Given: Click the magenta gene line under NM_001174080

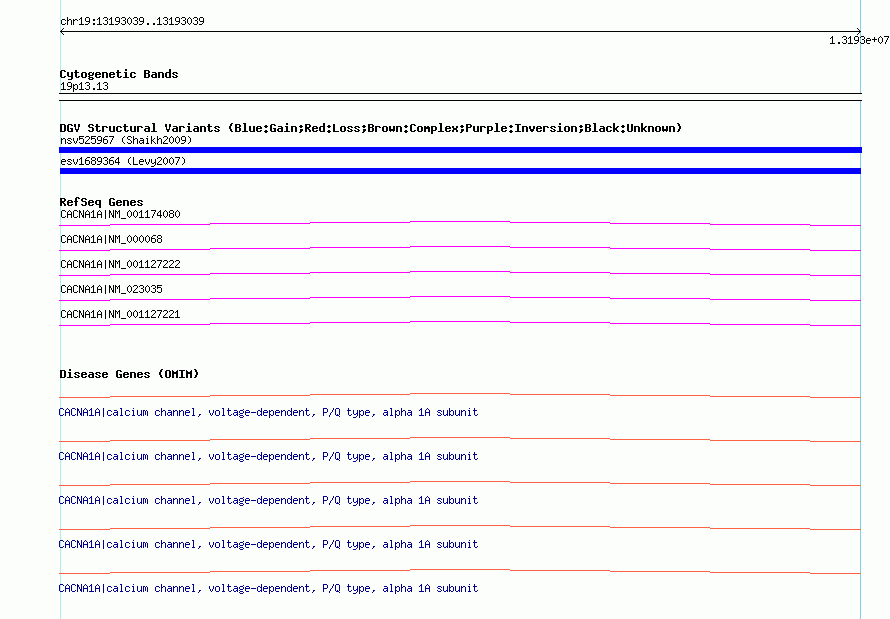Looking at the screenshot, I should click(460, 222).
